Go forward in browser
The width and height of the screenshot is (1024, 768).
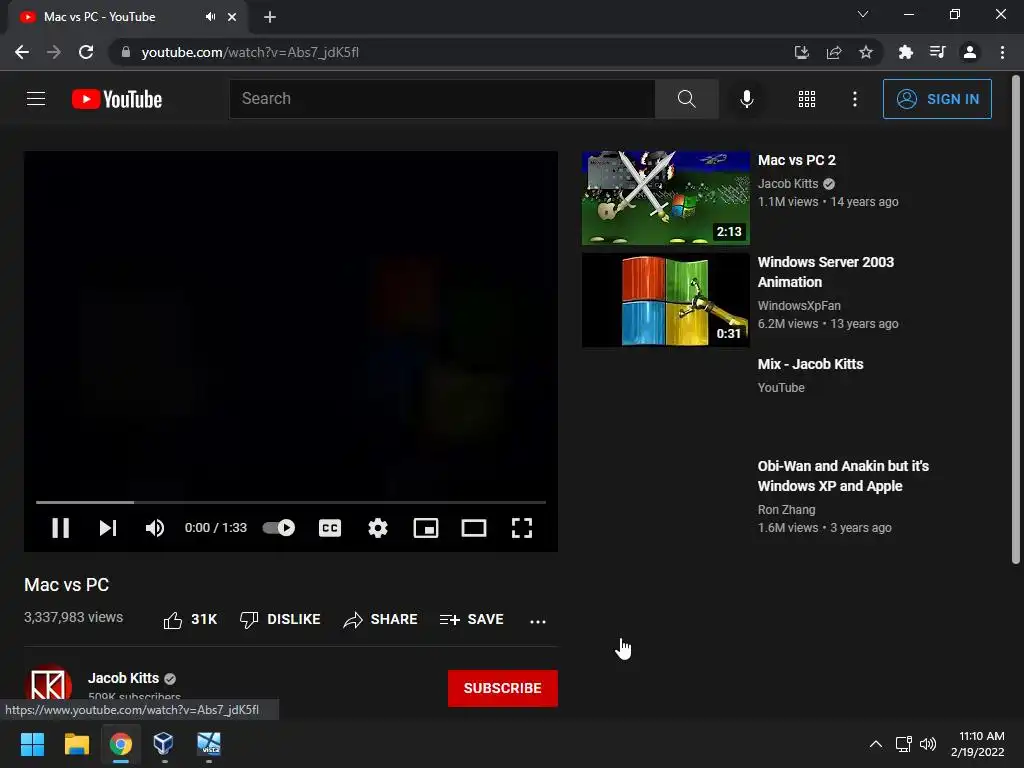pyautogui.click(x=54, y=52)
